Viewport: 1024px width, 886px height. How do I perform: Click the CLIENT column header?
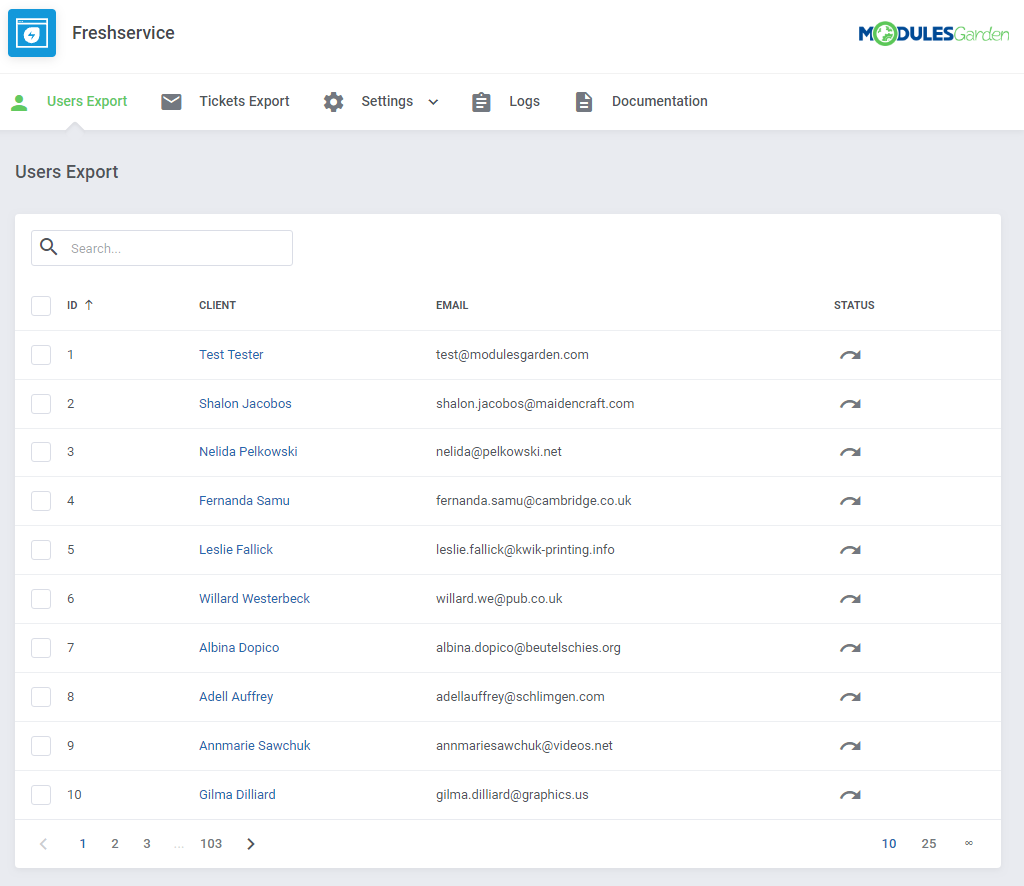[217, 305]
